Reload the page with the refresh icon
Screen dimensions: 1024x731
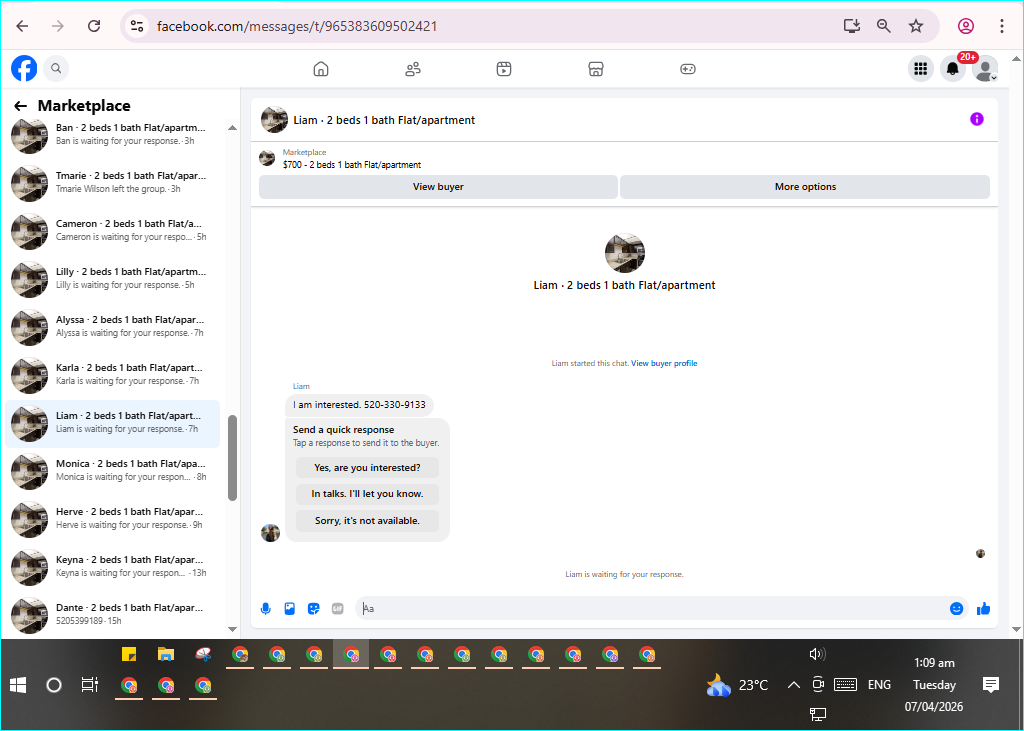[x=94, y=26]
